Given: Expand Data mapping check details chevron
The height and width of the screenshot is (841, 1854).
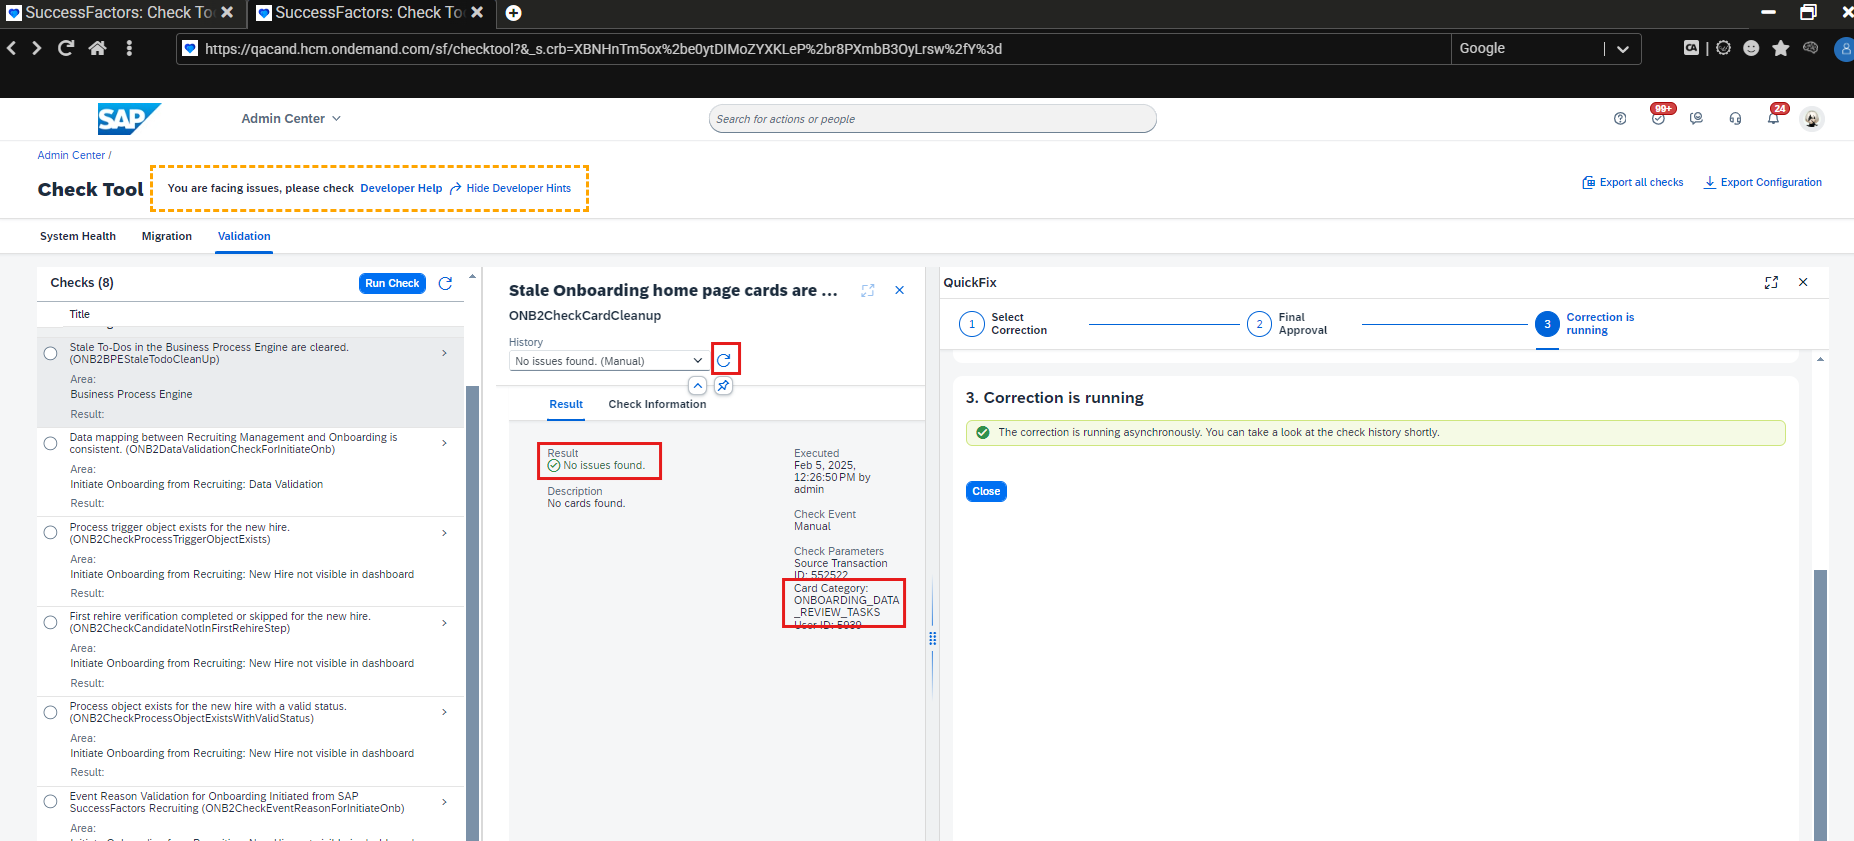Looking at the screenshot, I should click(445, 443).
